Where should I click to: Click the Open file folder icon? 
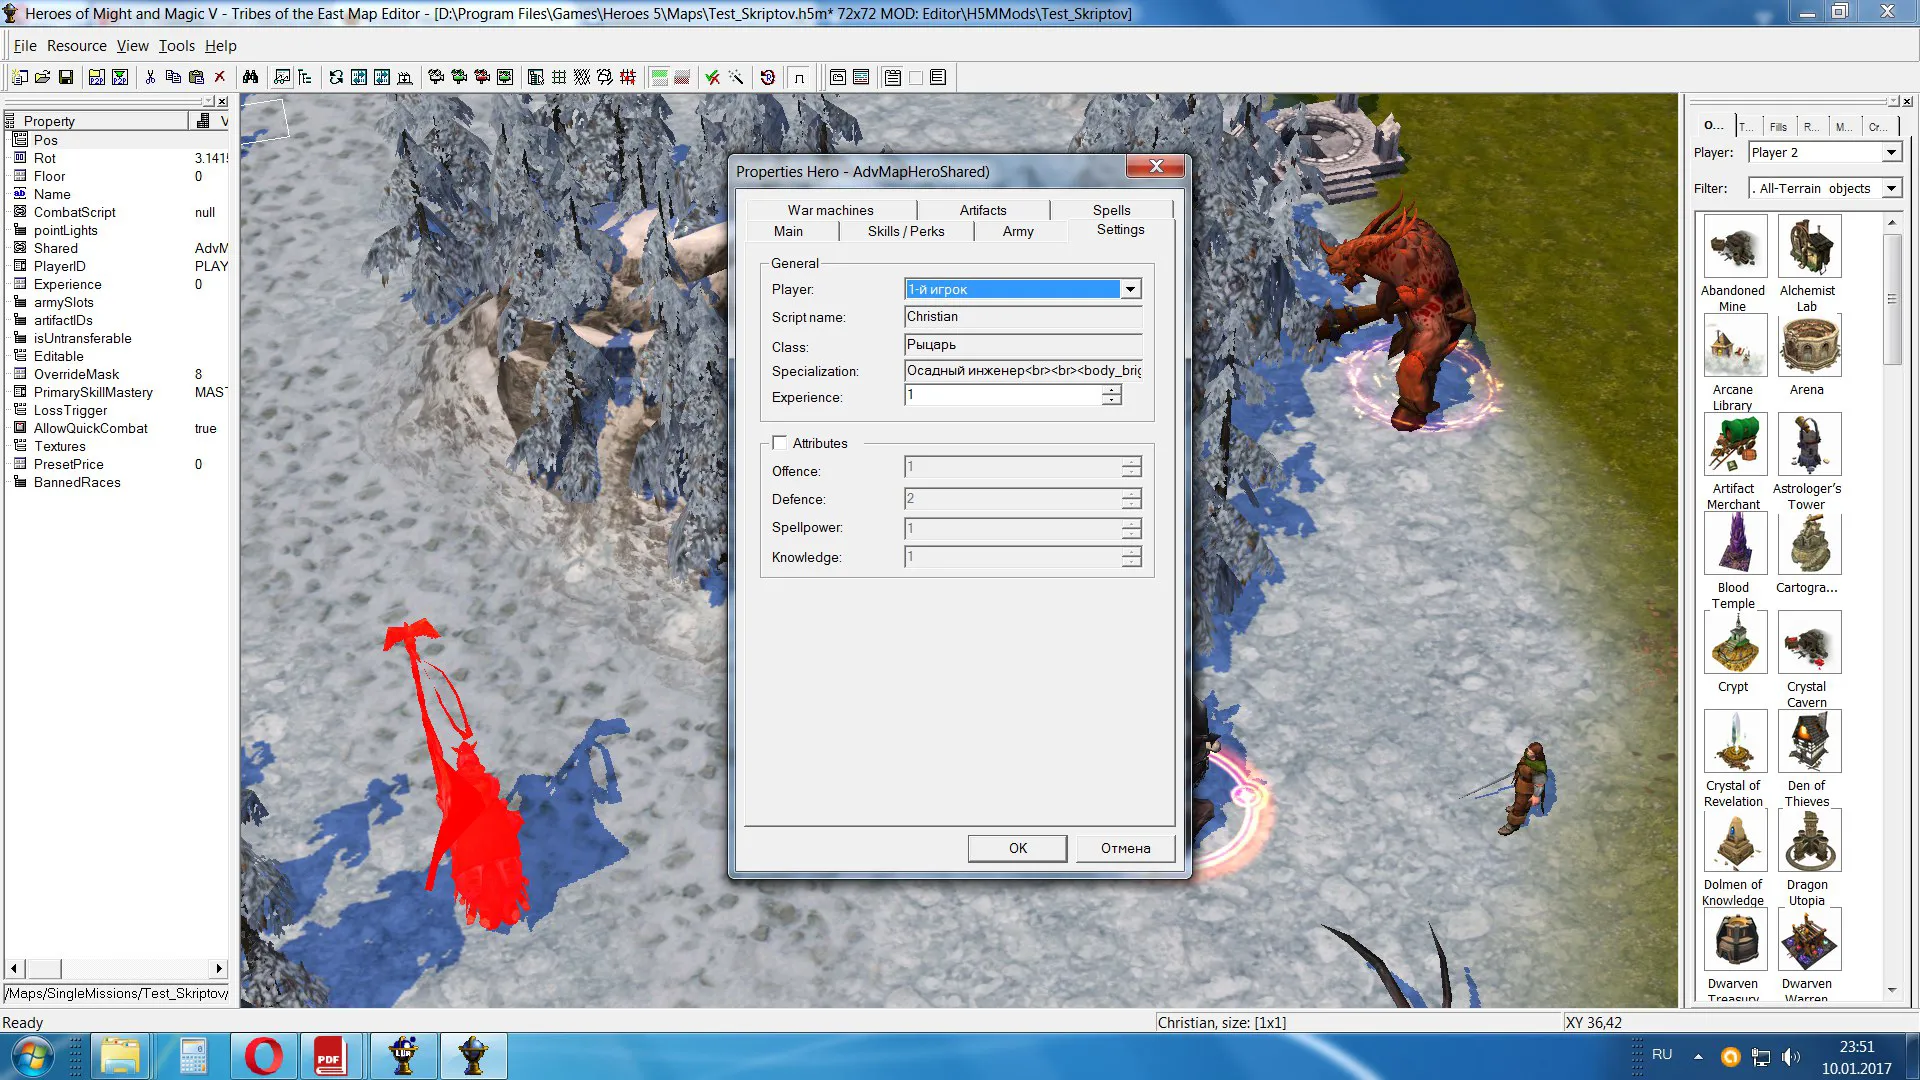[42, 77]
